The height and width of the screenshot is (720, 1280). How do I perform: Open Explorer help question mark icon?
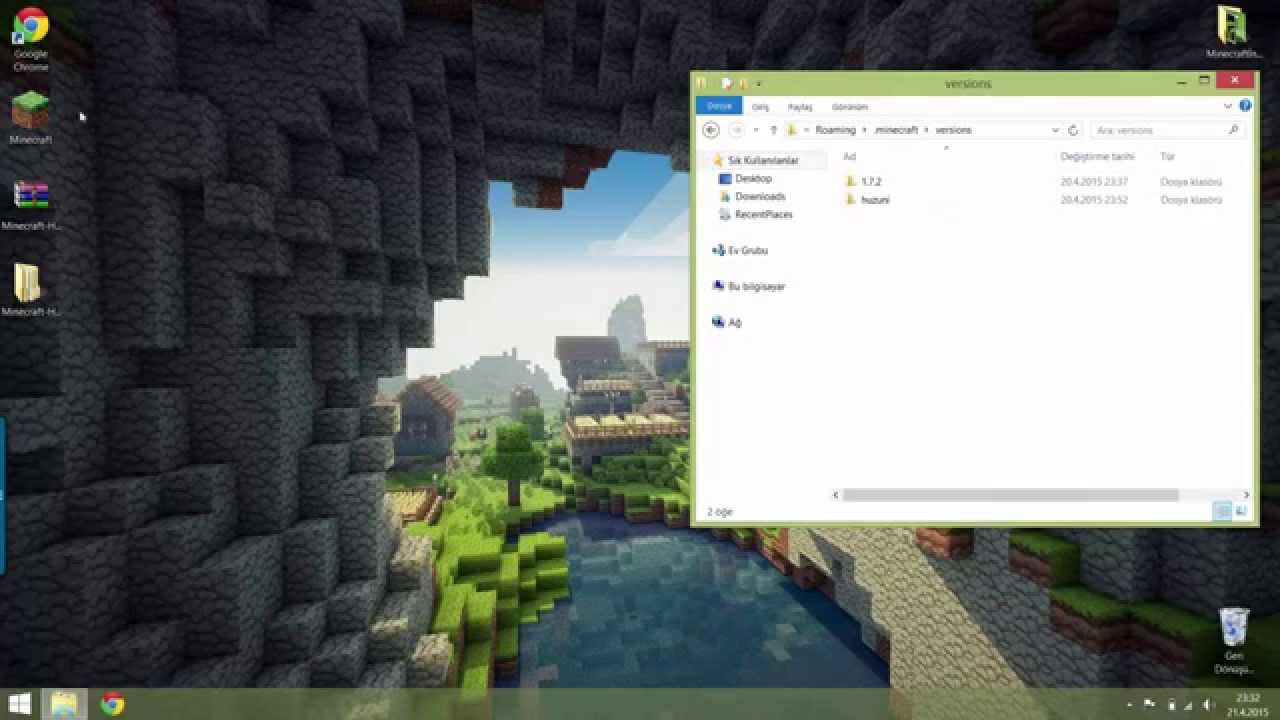pos(1245,106)
